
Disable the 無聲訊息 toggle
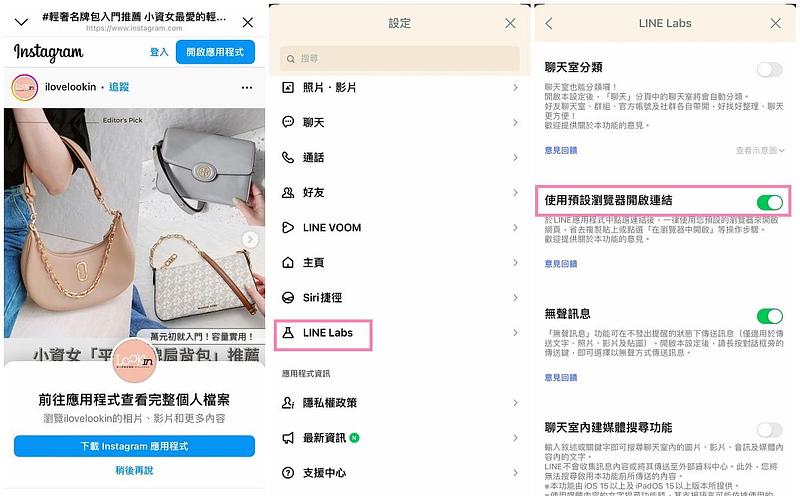(x=769, y=316)
